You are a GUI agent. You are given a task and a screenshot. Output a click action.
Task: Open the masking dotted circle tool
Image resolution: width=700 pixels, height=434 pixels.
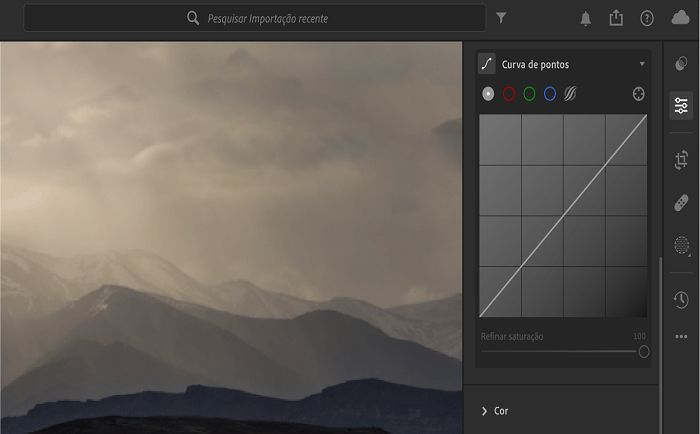click(682, 245)
